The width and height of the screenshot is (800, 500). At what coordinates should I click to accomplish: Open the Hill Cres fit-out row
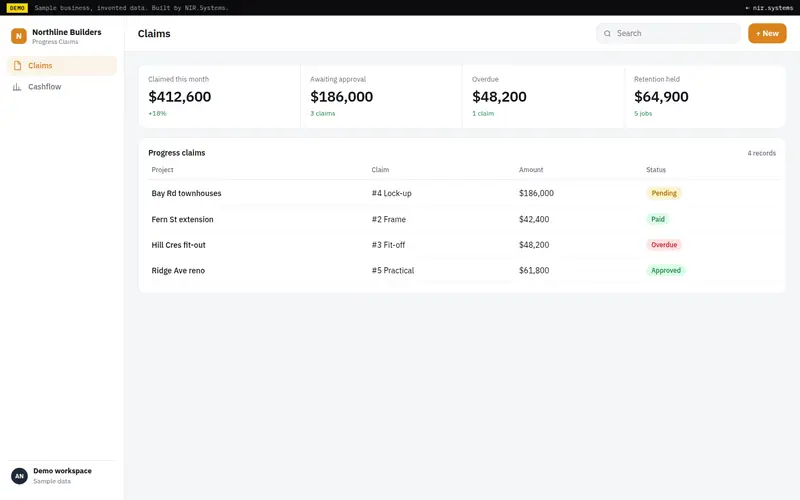pyautogui.click(x=462, y=244)
